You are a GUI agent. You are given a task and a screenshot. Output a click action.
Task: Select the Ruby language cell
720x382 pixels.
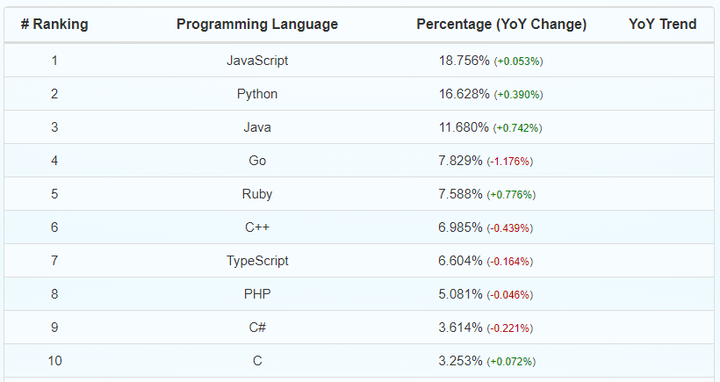[257, 194]
